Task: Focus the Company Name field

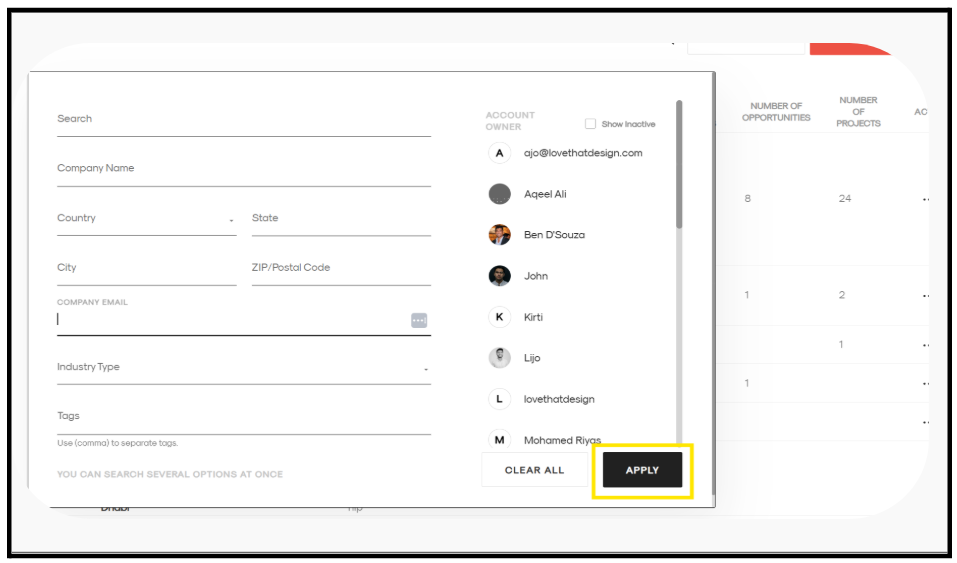Action: (x=243, y=169)
